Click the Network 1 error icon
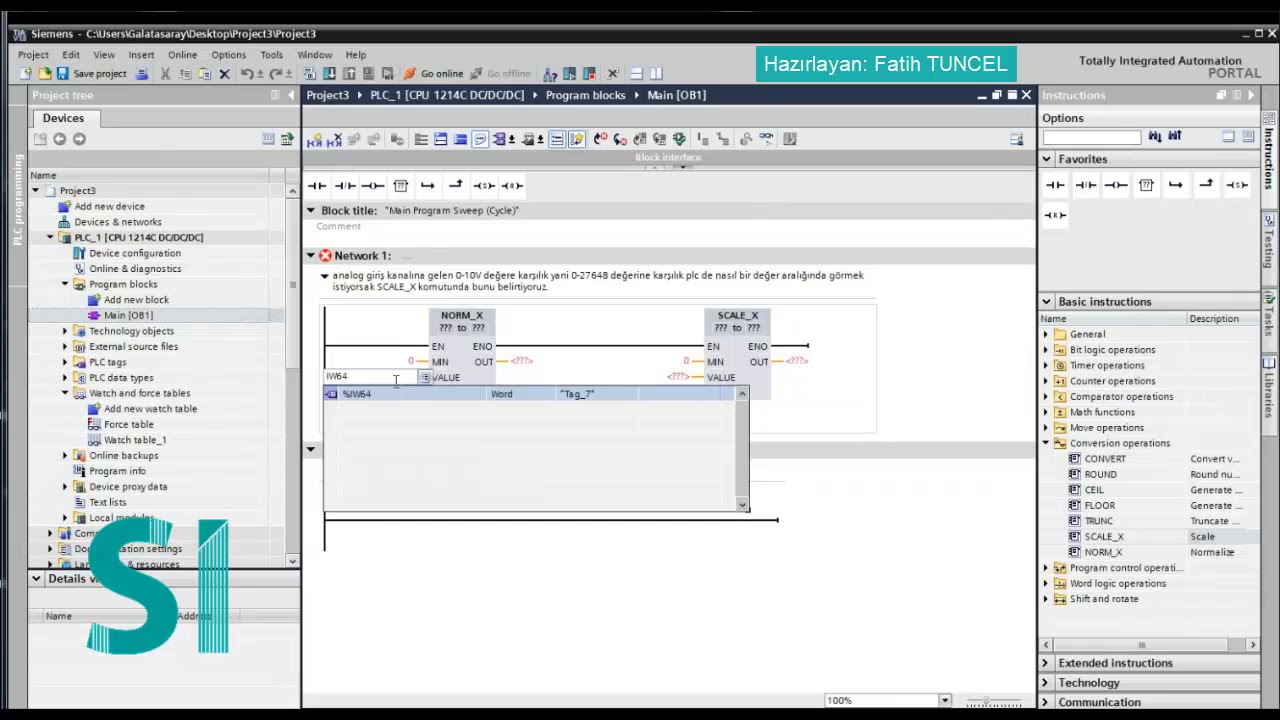The image size is (1280, 720). click(325, 256)
